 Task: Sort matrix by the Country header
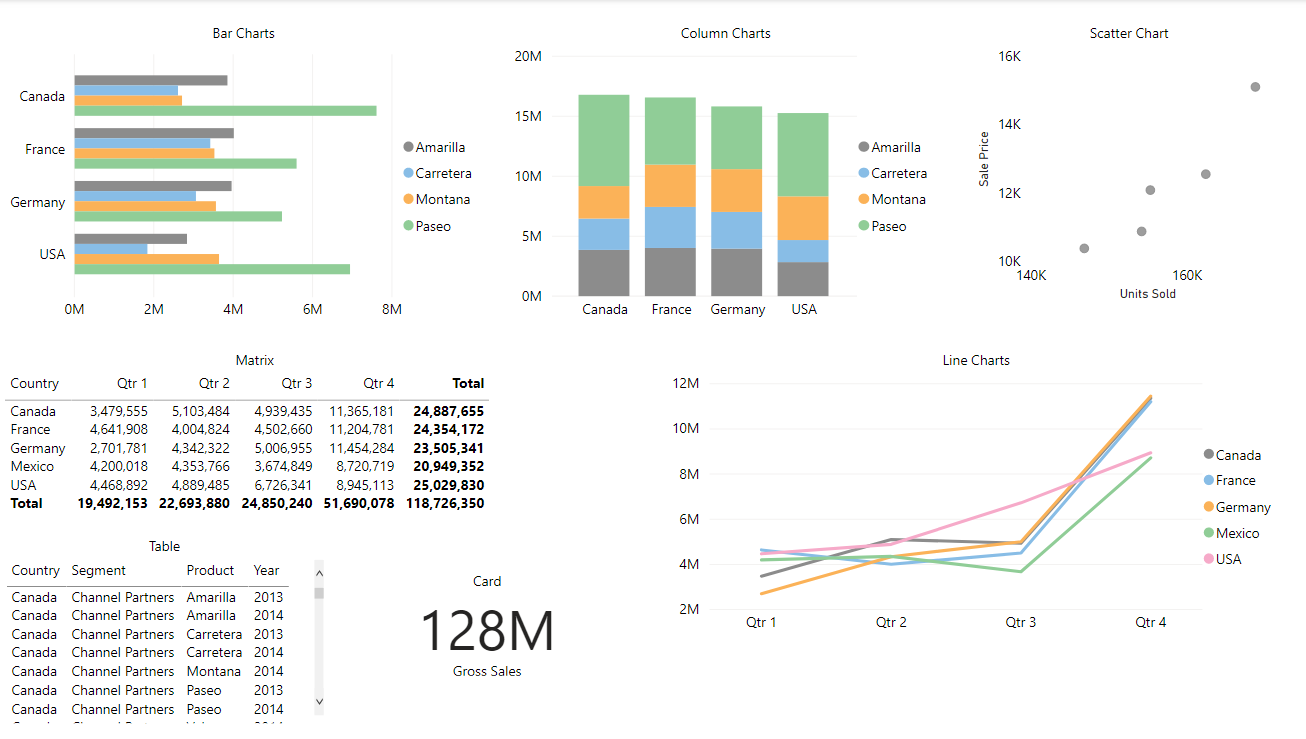tap(35, 383)
